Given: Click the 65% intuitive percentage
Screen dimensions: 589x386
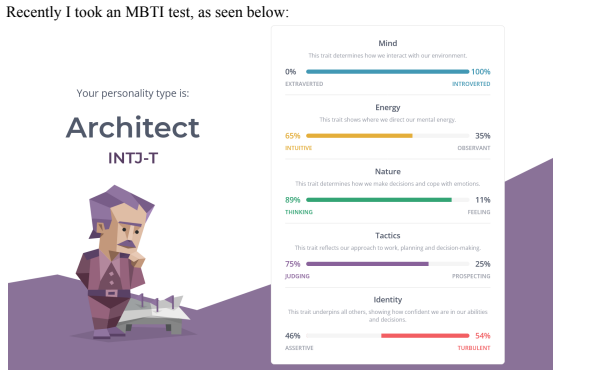Looking at the screenshot, I should click(293, 136).
